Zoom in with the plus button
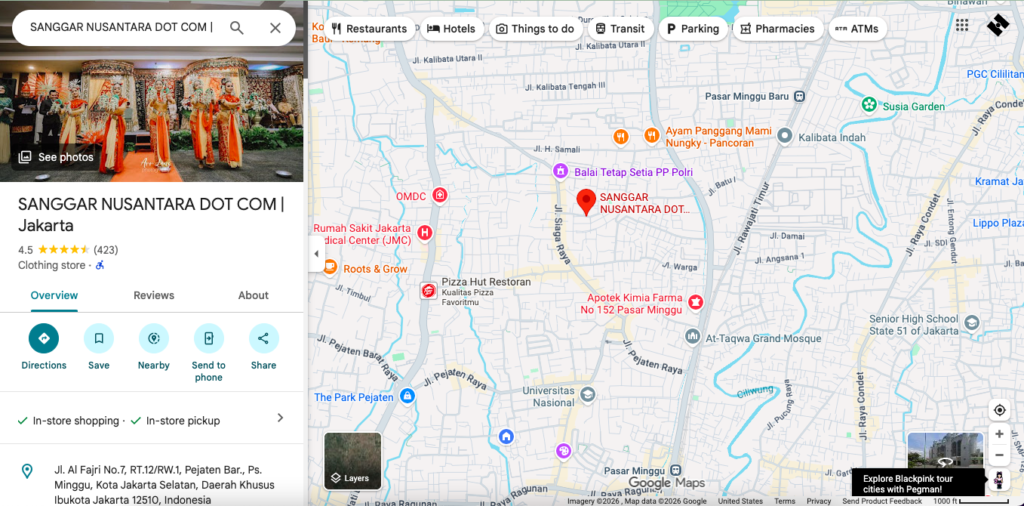This screenshot has width=1024, height=506. (x=999, y=434)
